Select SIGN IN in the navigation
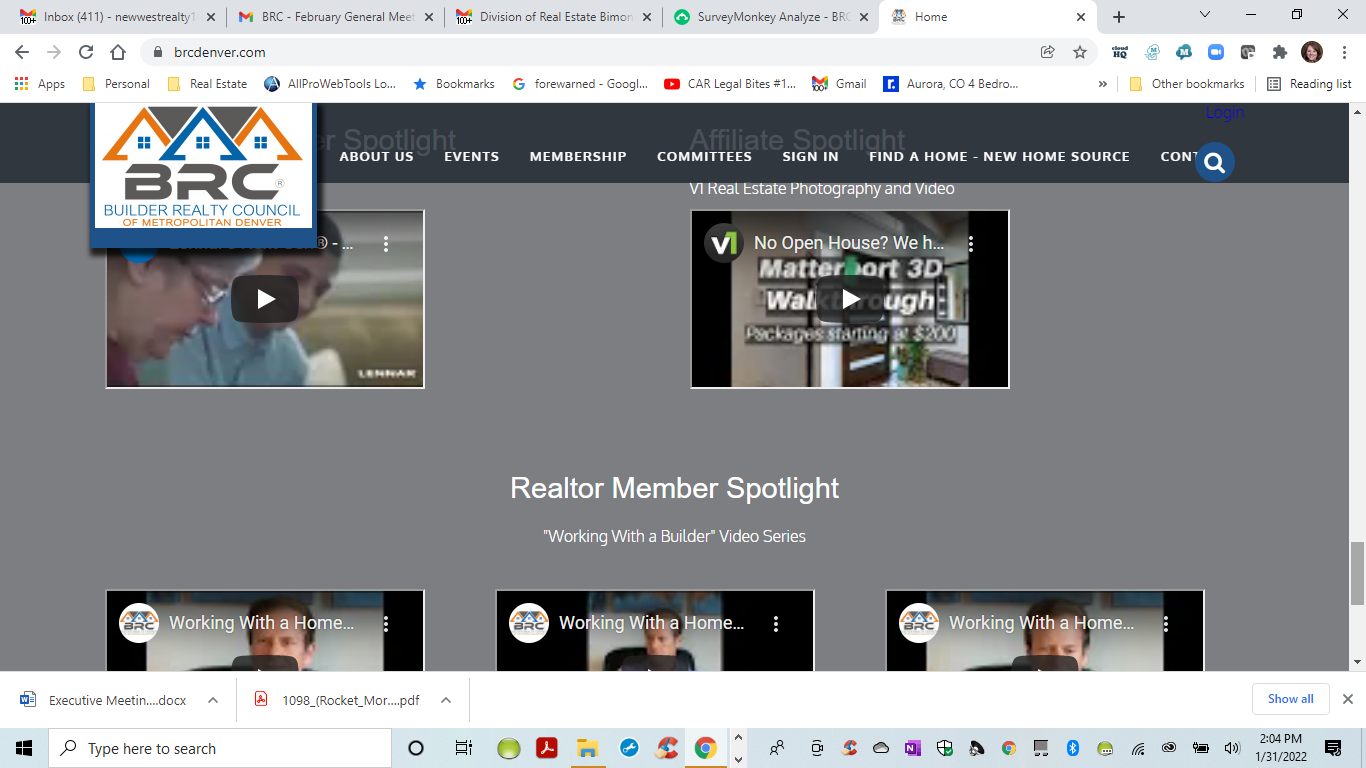 pos(810,156)
